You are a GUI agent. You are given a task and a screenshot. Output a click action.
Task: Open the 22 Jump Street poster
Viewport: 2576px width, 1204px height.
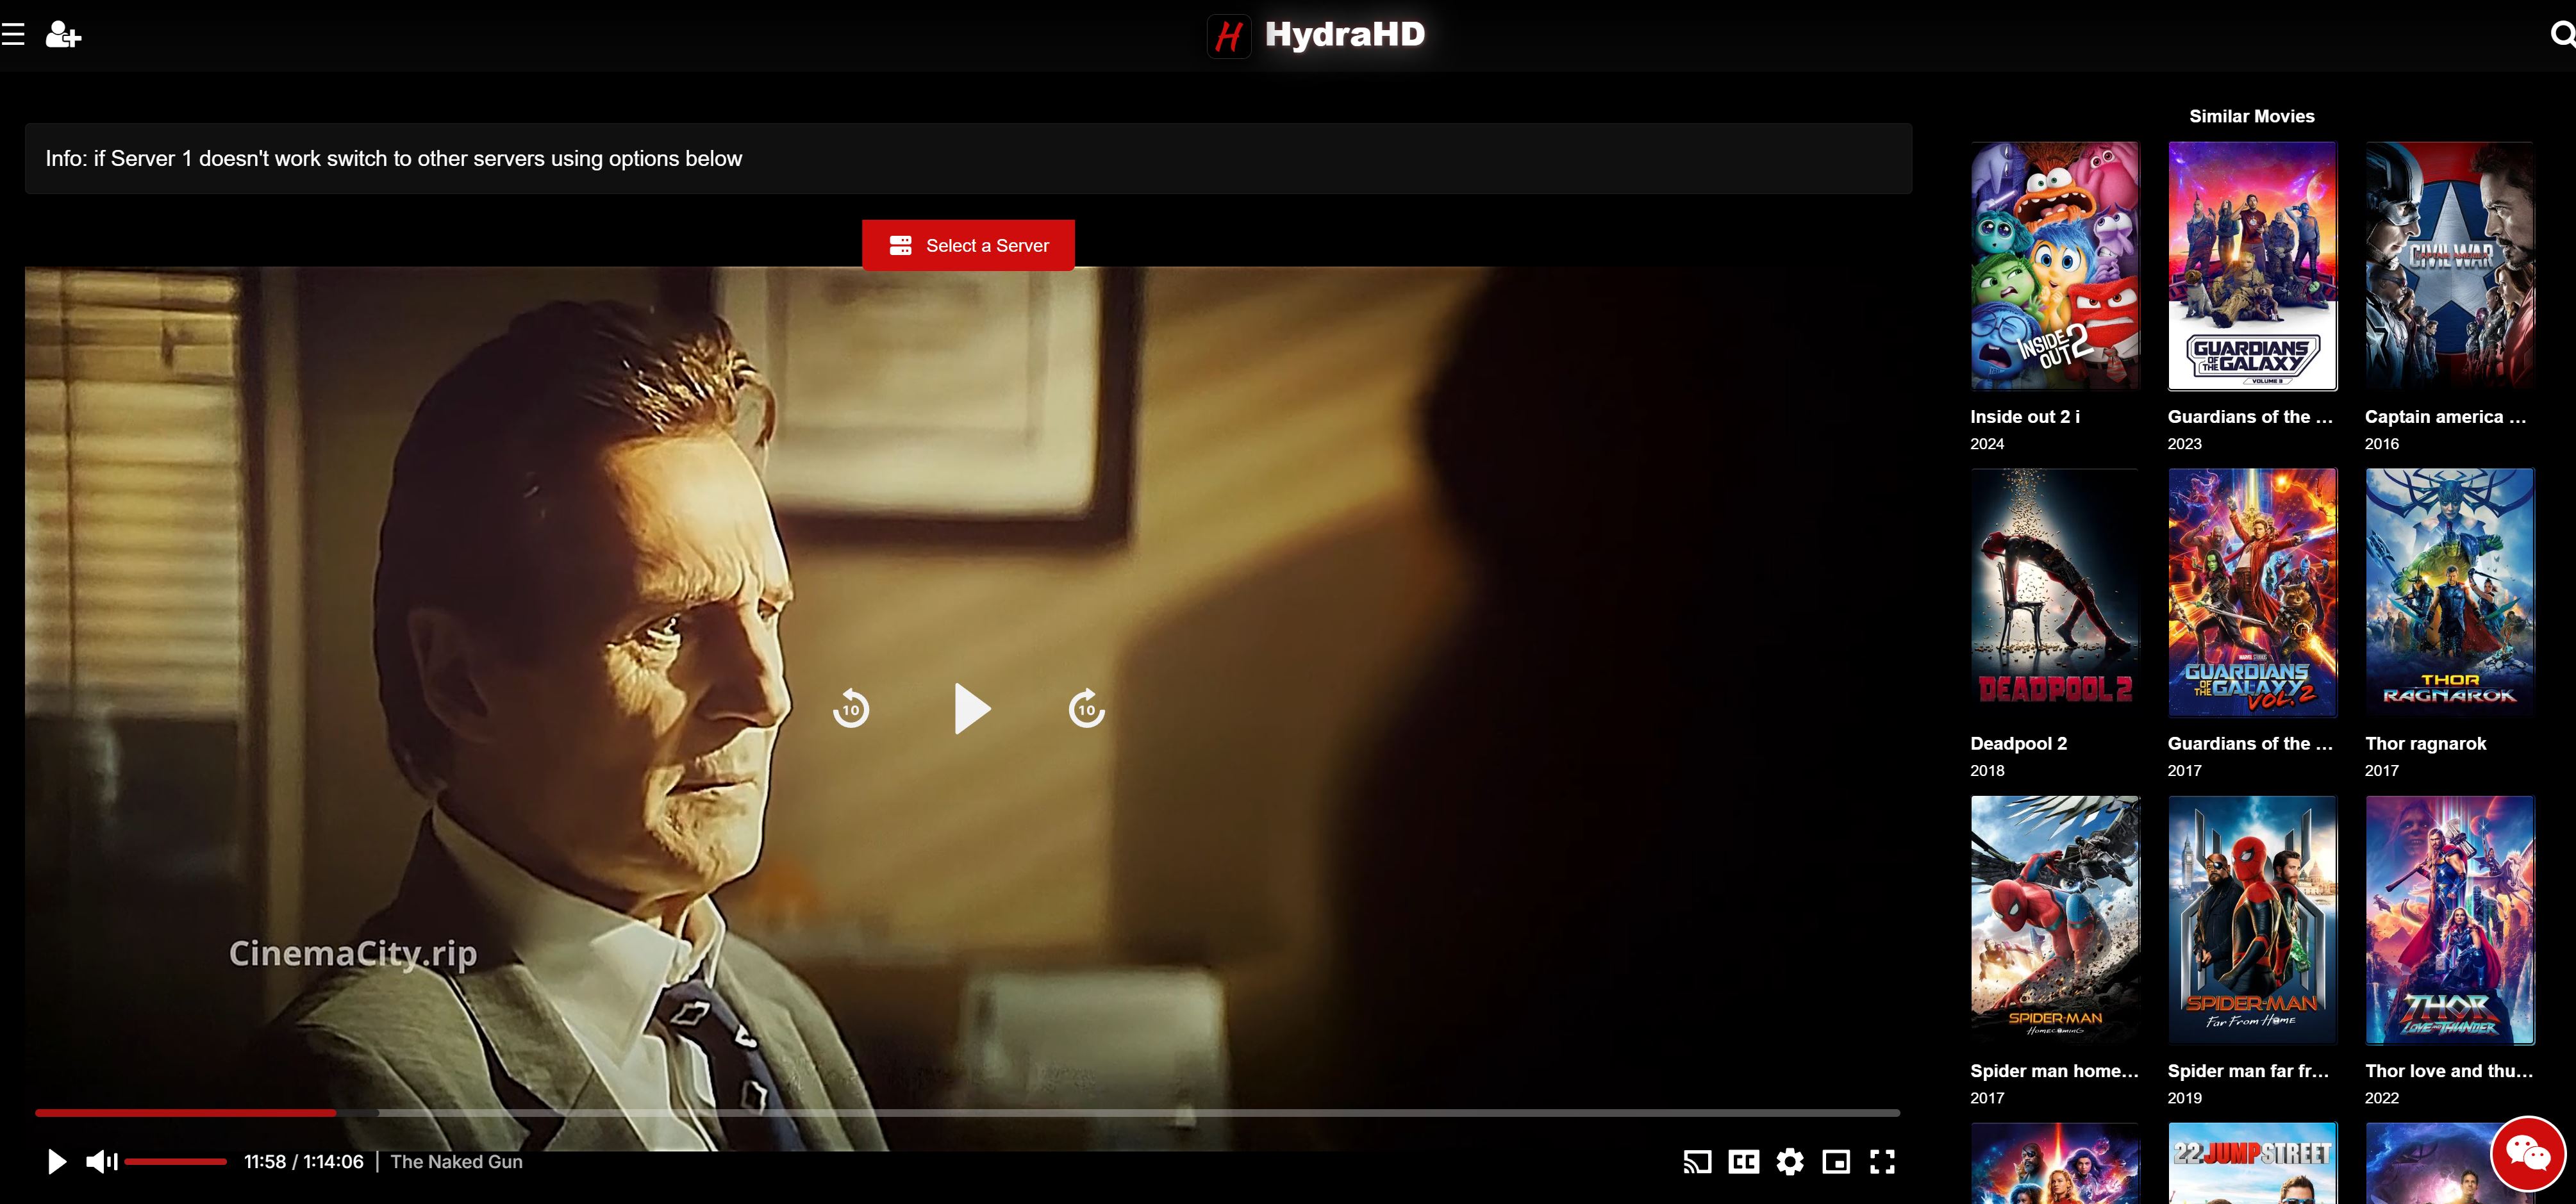pyautogui.click(x=2252, y=1163)
